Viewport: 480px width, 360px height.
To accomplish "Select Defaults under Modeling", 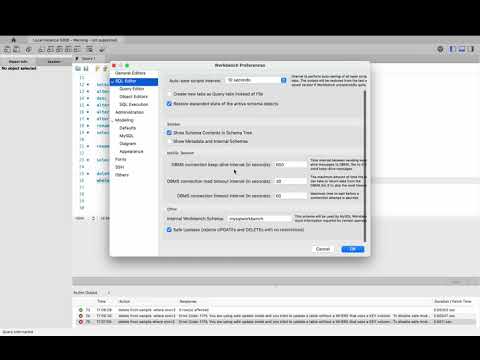I will [x=128, y=128].
